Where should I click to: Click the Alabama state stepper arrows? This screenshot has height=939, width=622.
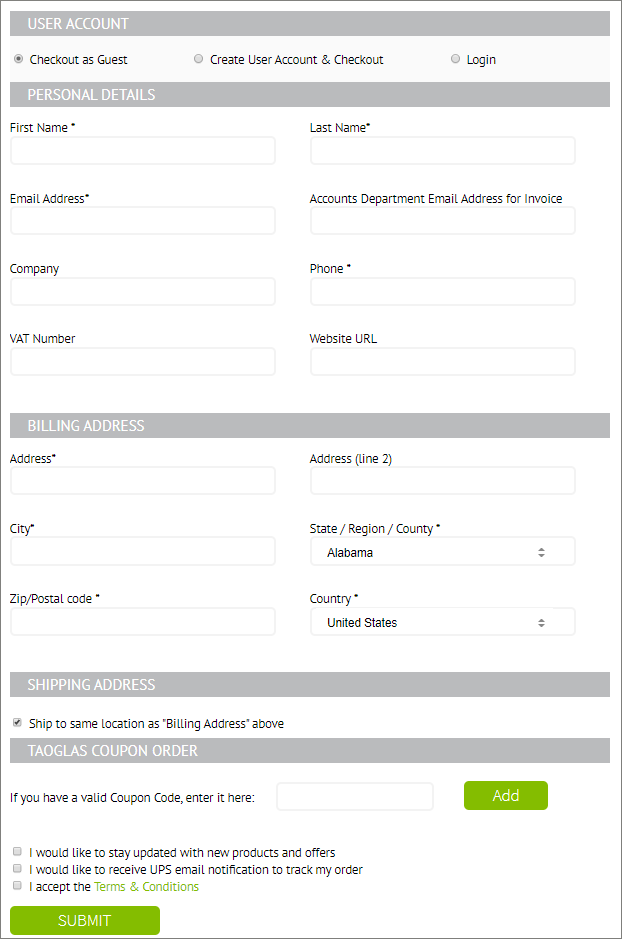pos(541,551)
